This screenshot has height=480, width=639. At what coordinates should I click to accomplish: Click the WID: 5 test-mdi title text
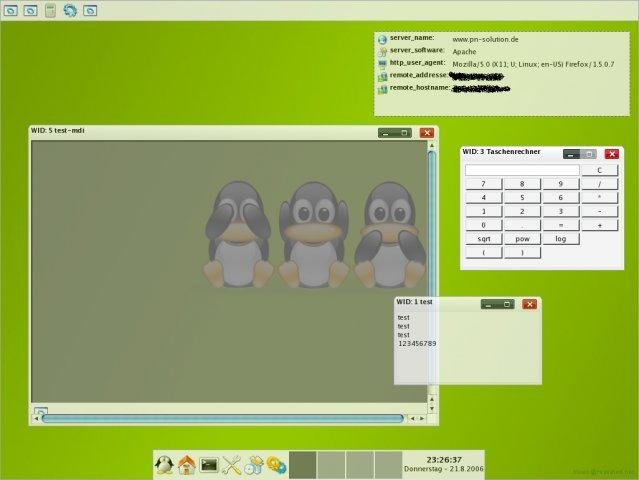[x=58, y=130]
